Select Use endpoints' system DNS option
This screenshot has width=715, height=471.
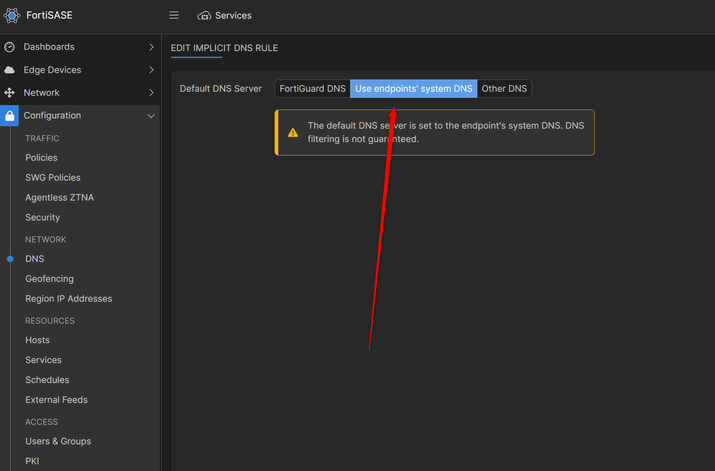click(x=413, y=89)
